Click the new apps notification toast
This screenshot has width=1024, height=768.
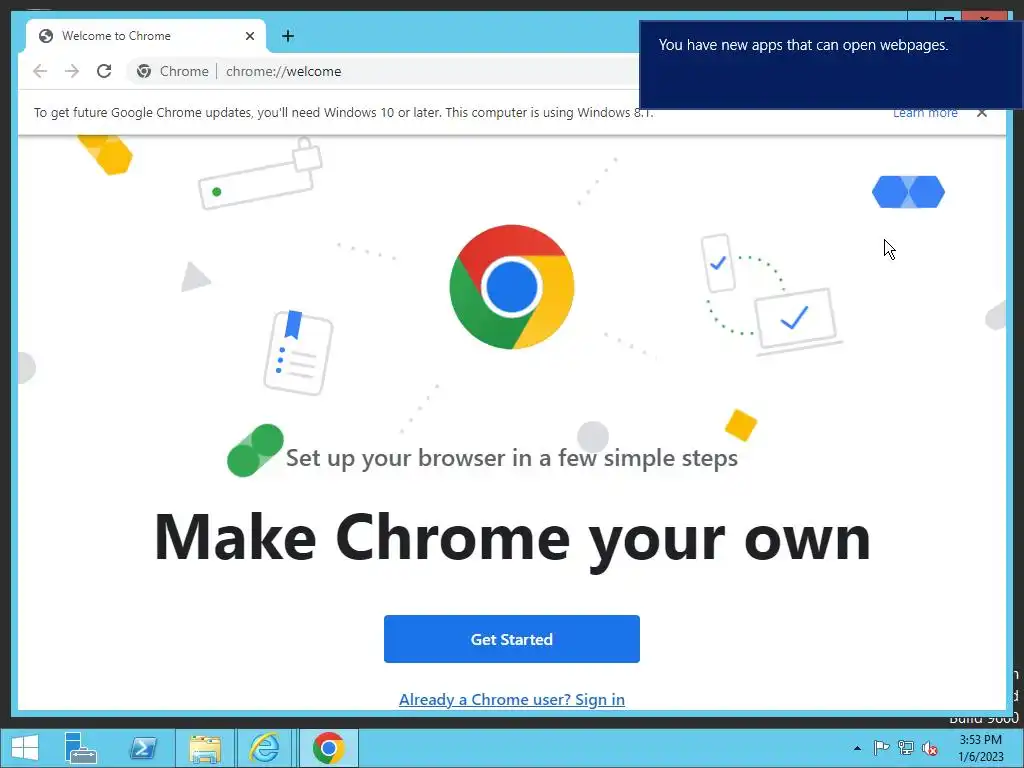click(x=831, y=65)
